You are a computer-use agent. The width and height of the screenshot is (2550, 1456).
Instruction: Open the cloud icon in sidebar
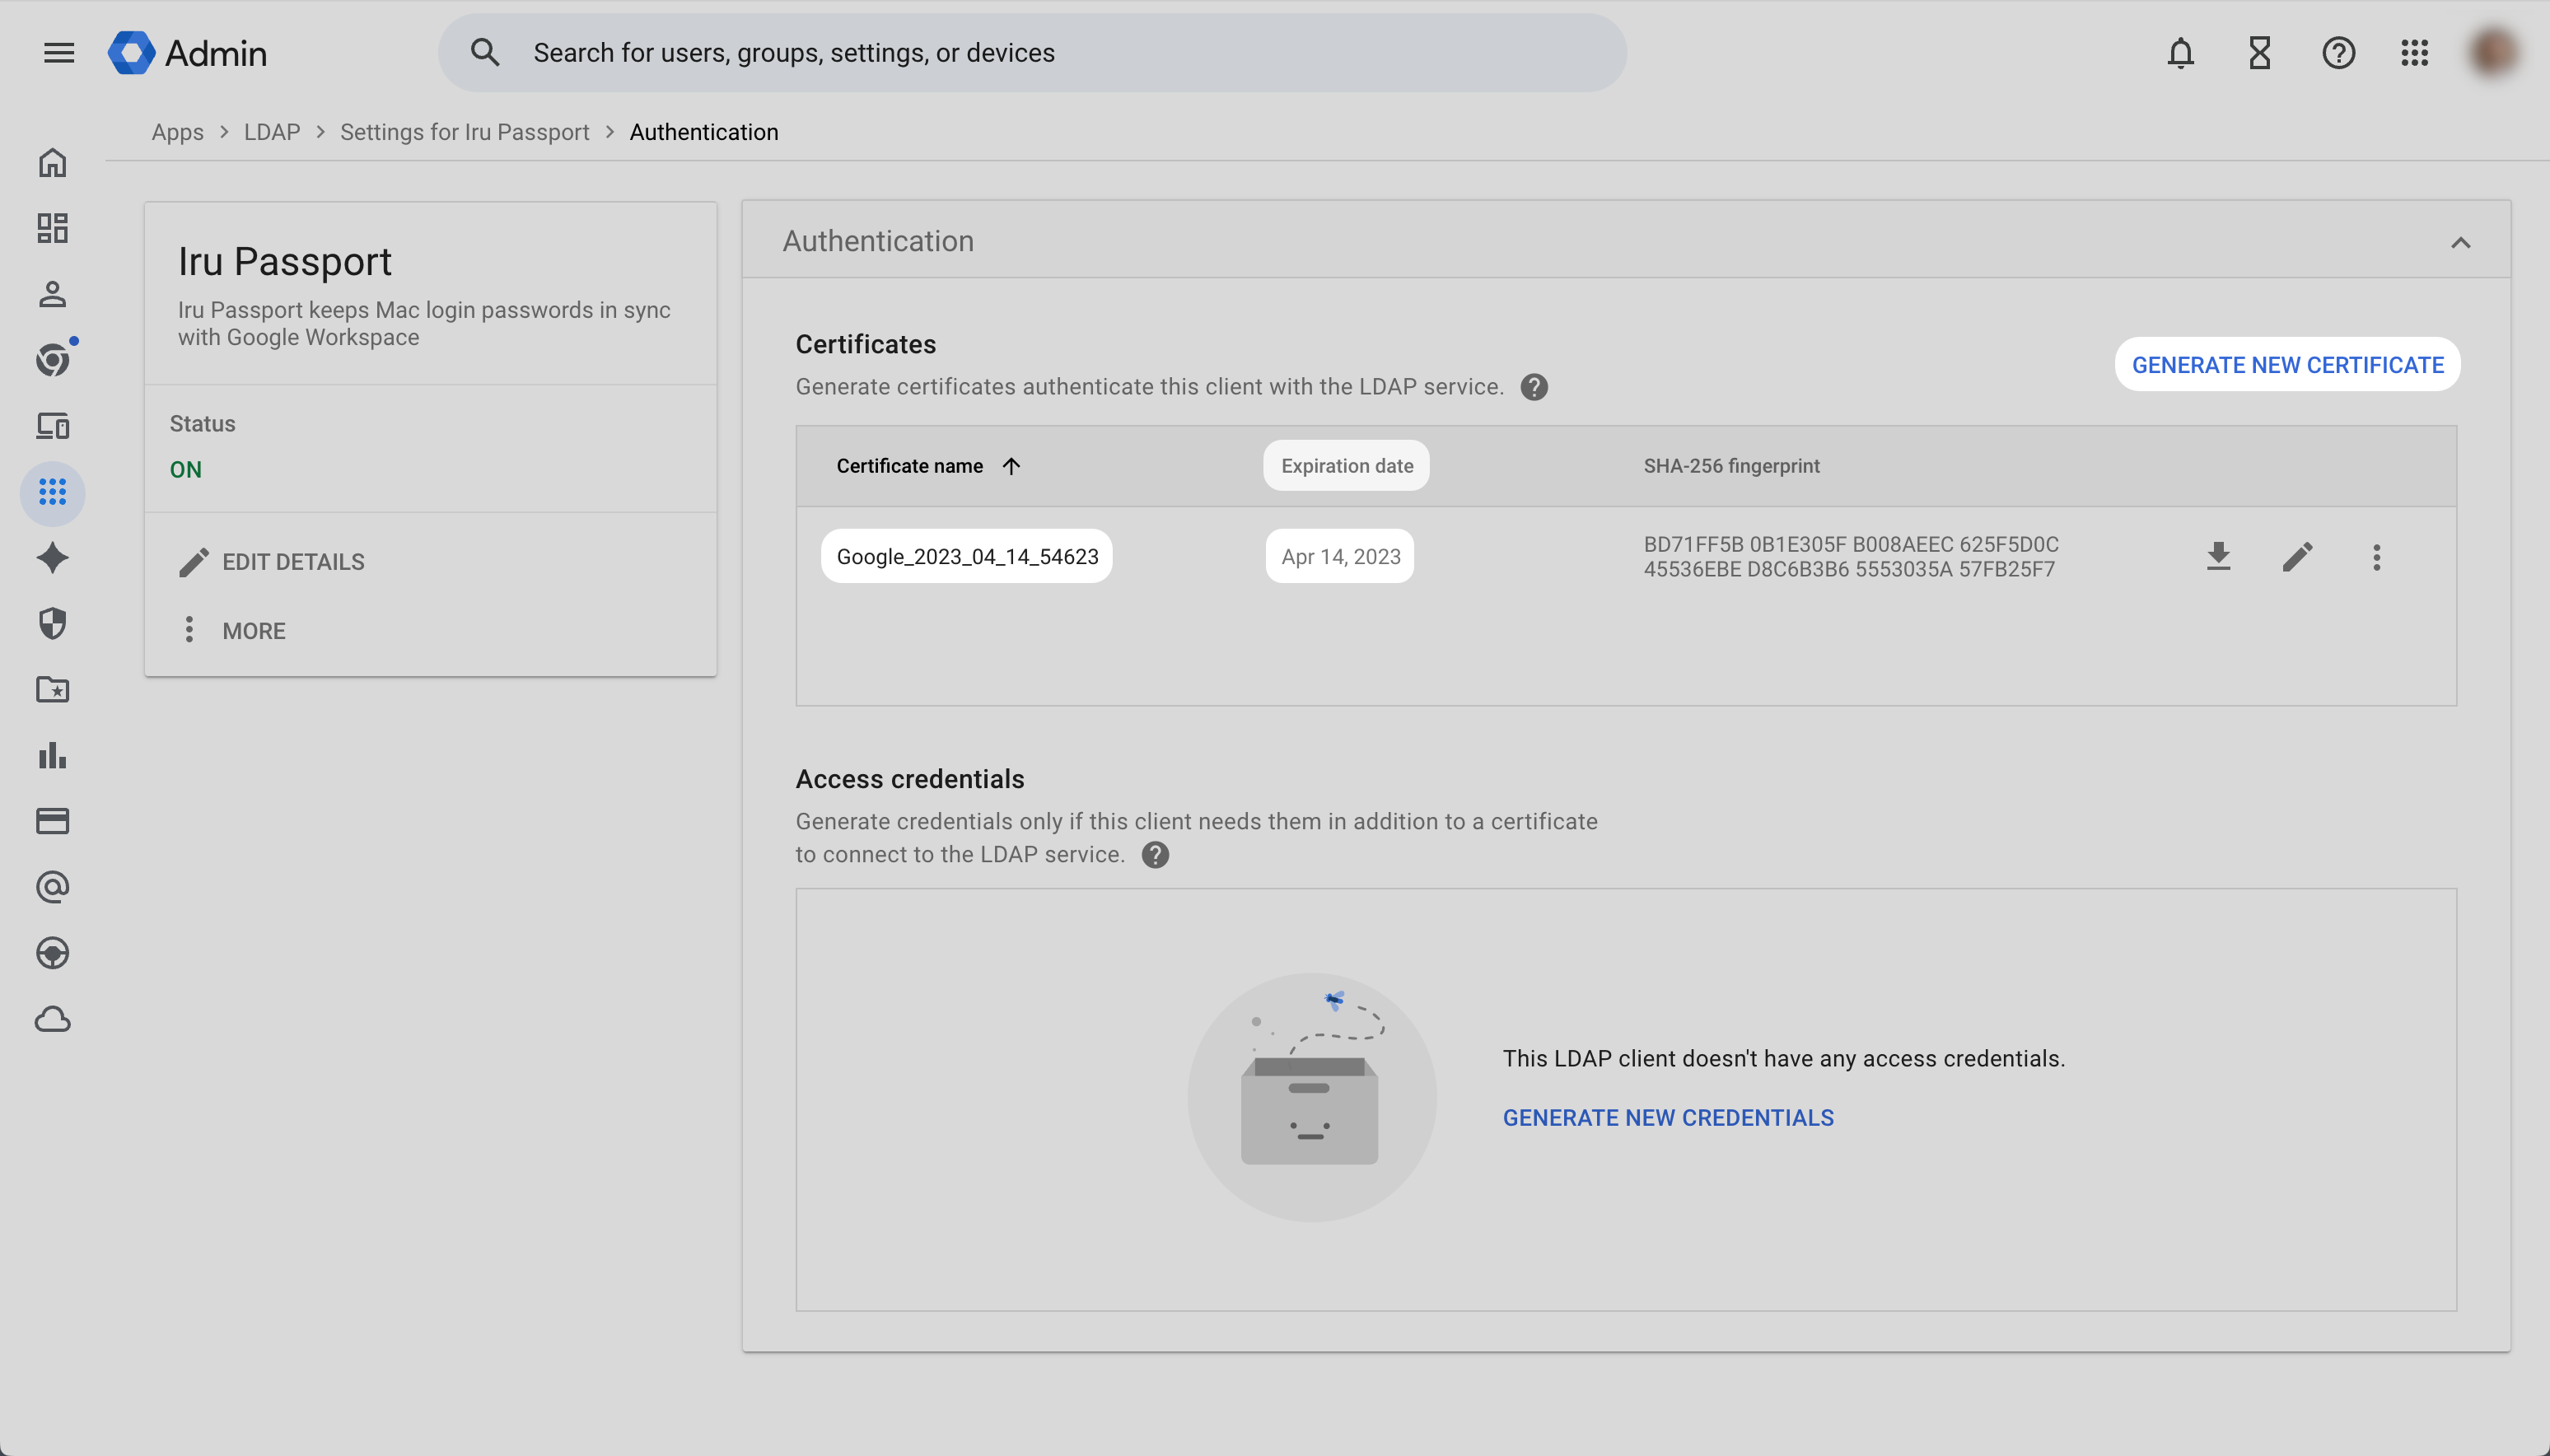(52, 1020)
